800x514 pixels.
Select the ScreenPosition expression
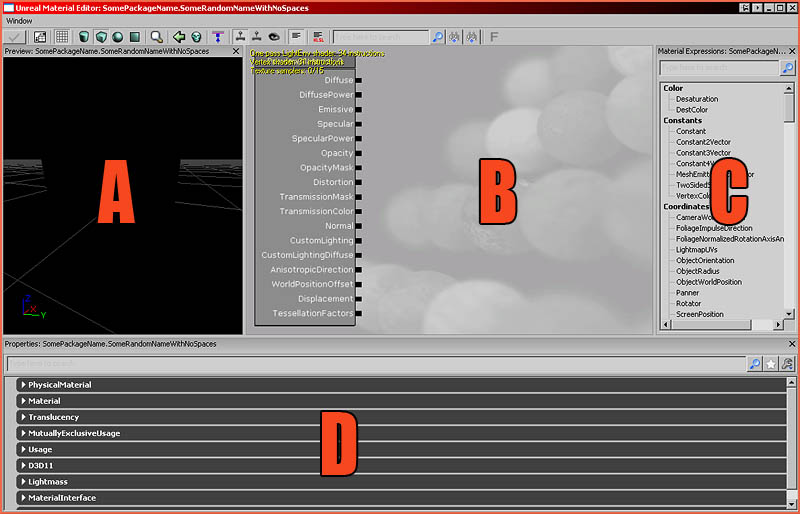(699, 314)
